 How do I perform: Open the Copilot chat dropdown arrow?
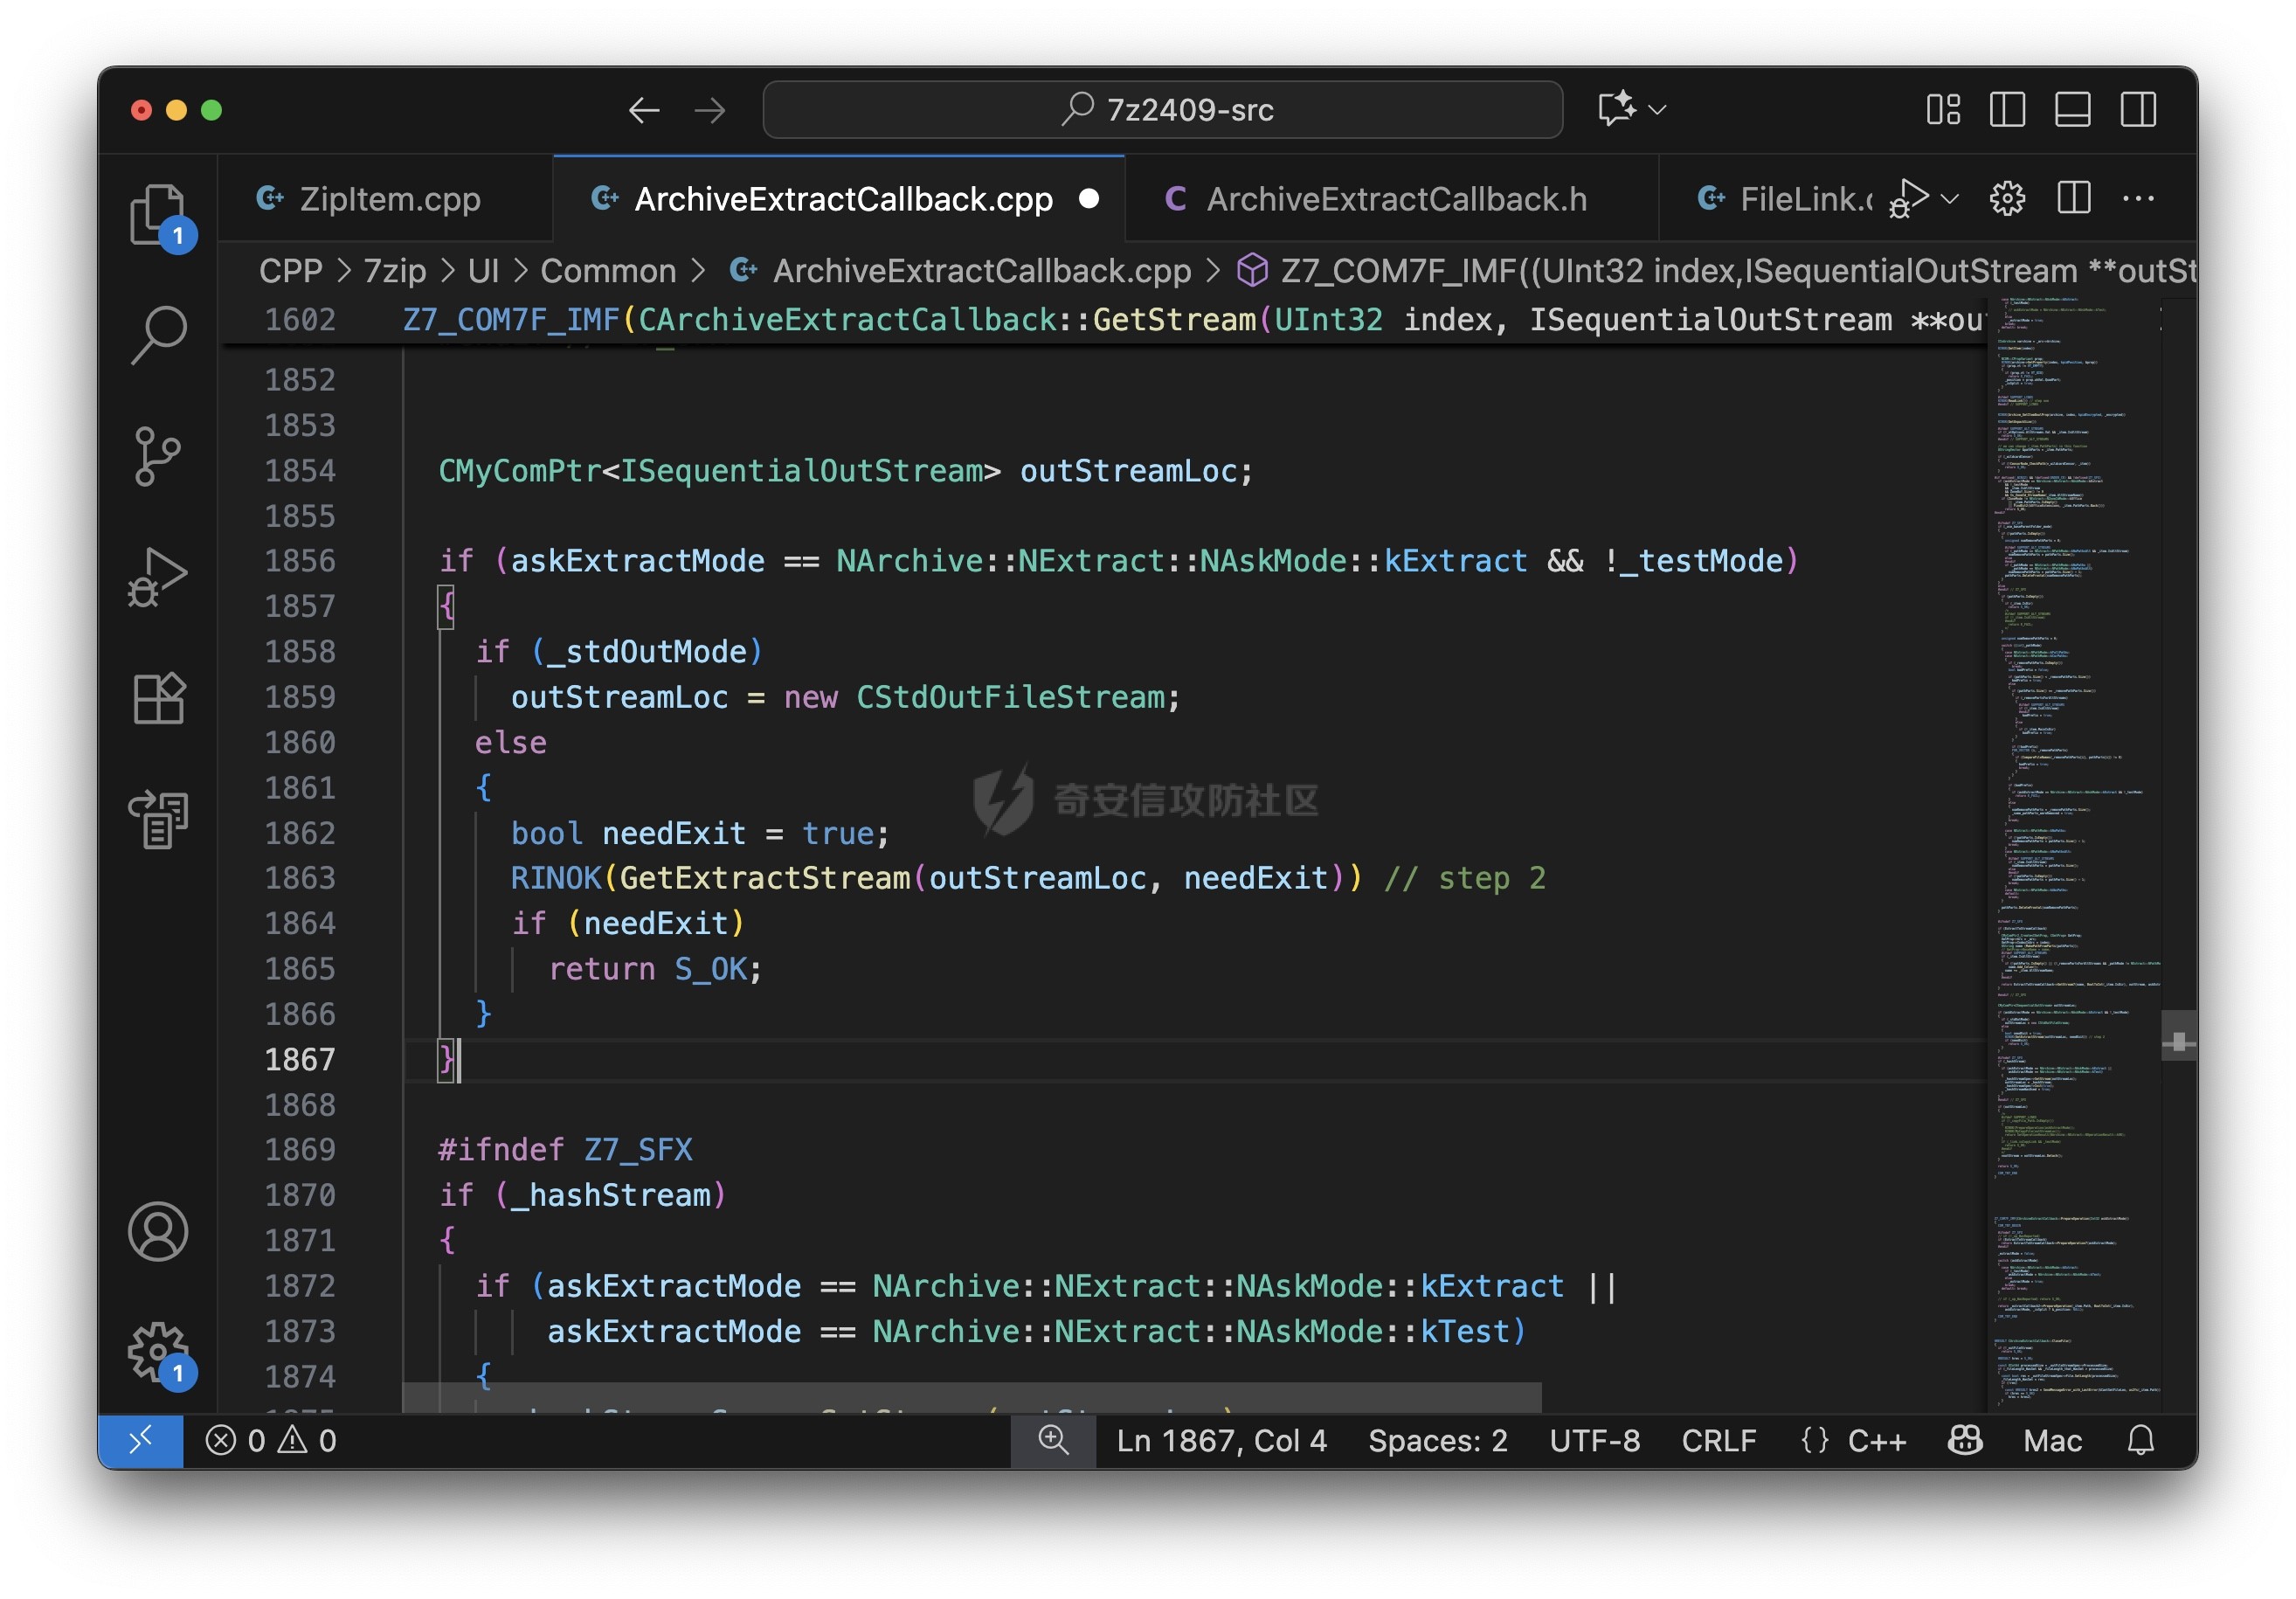1657,109
